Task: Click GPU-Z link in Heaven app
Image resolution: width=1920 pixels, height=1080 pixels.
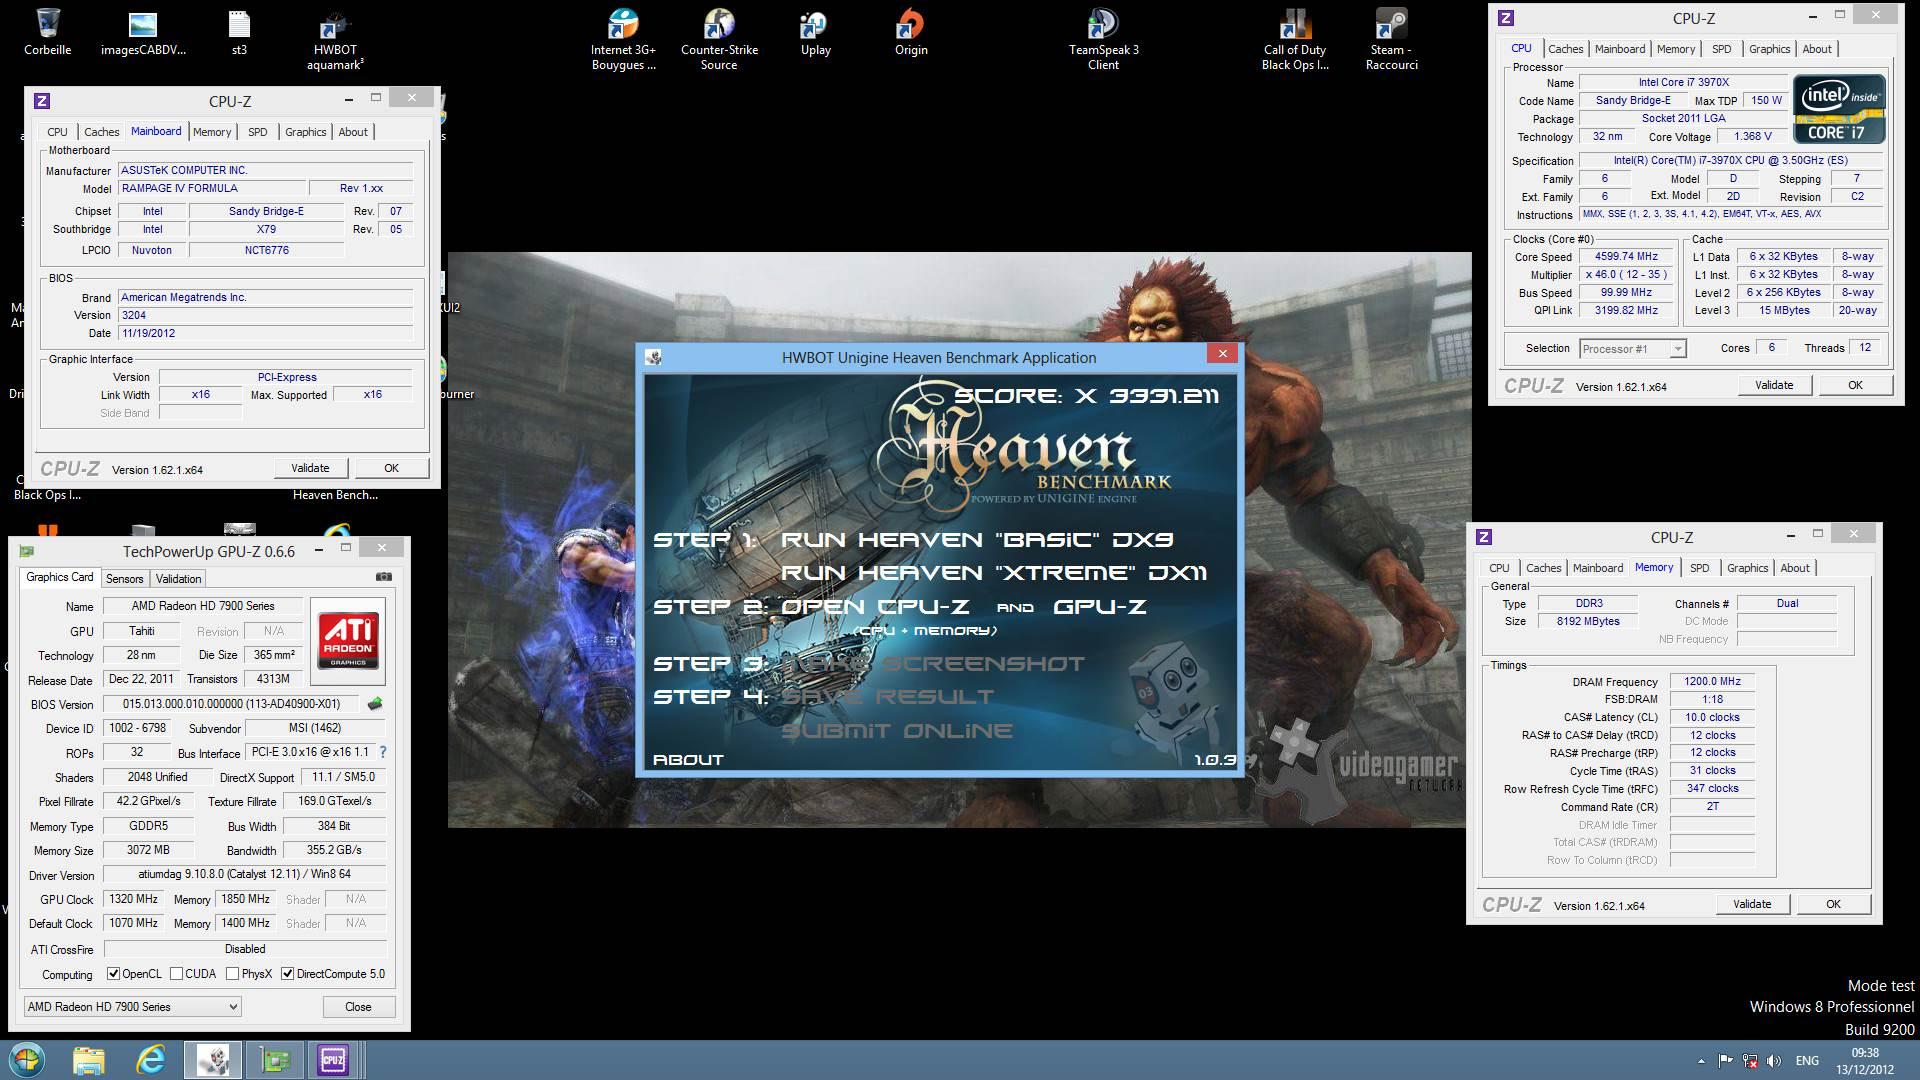Action: click(1100, 607)
